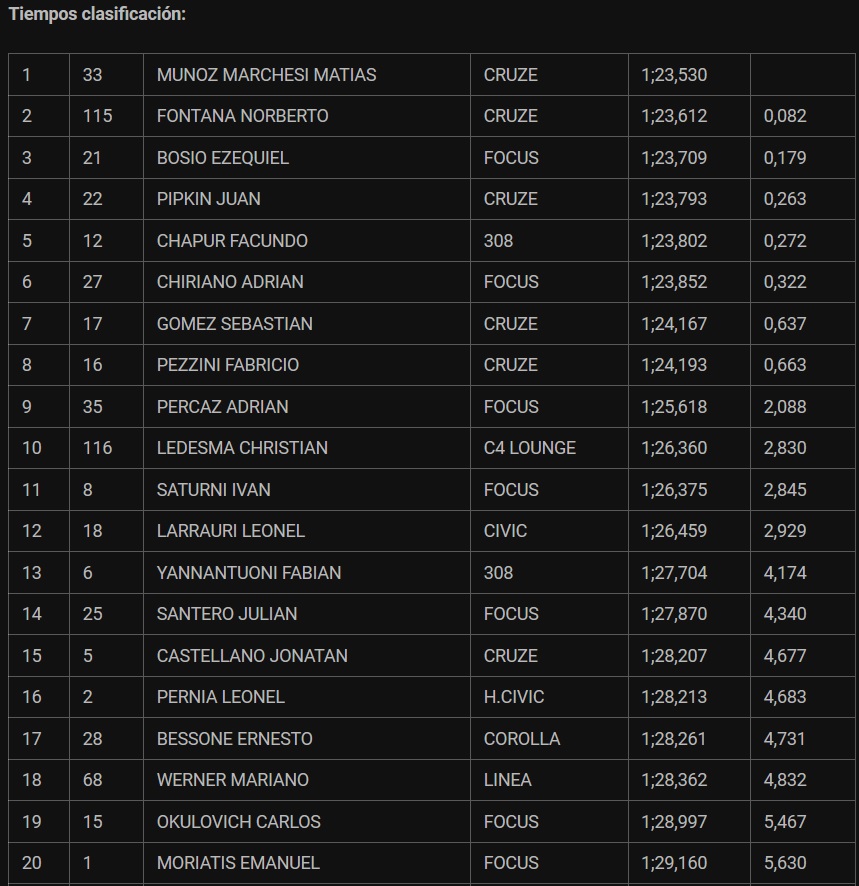The image size is (859, 886).
Task: Click the name MUNOZ MARCHESI MATIAS
Action: tap(266, 75)
